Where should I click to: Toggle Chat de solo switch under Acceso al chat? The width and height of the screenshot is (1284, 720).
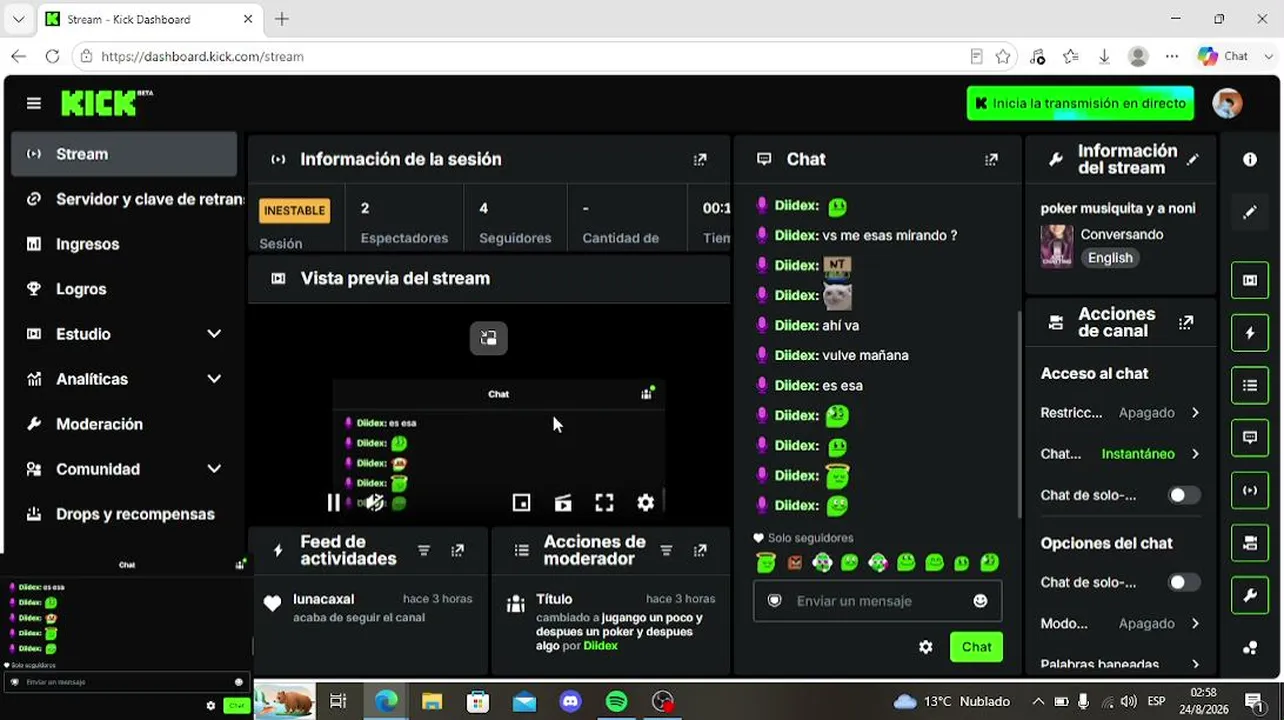click(x=1184, y=495)
